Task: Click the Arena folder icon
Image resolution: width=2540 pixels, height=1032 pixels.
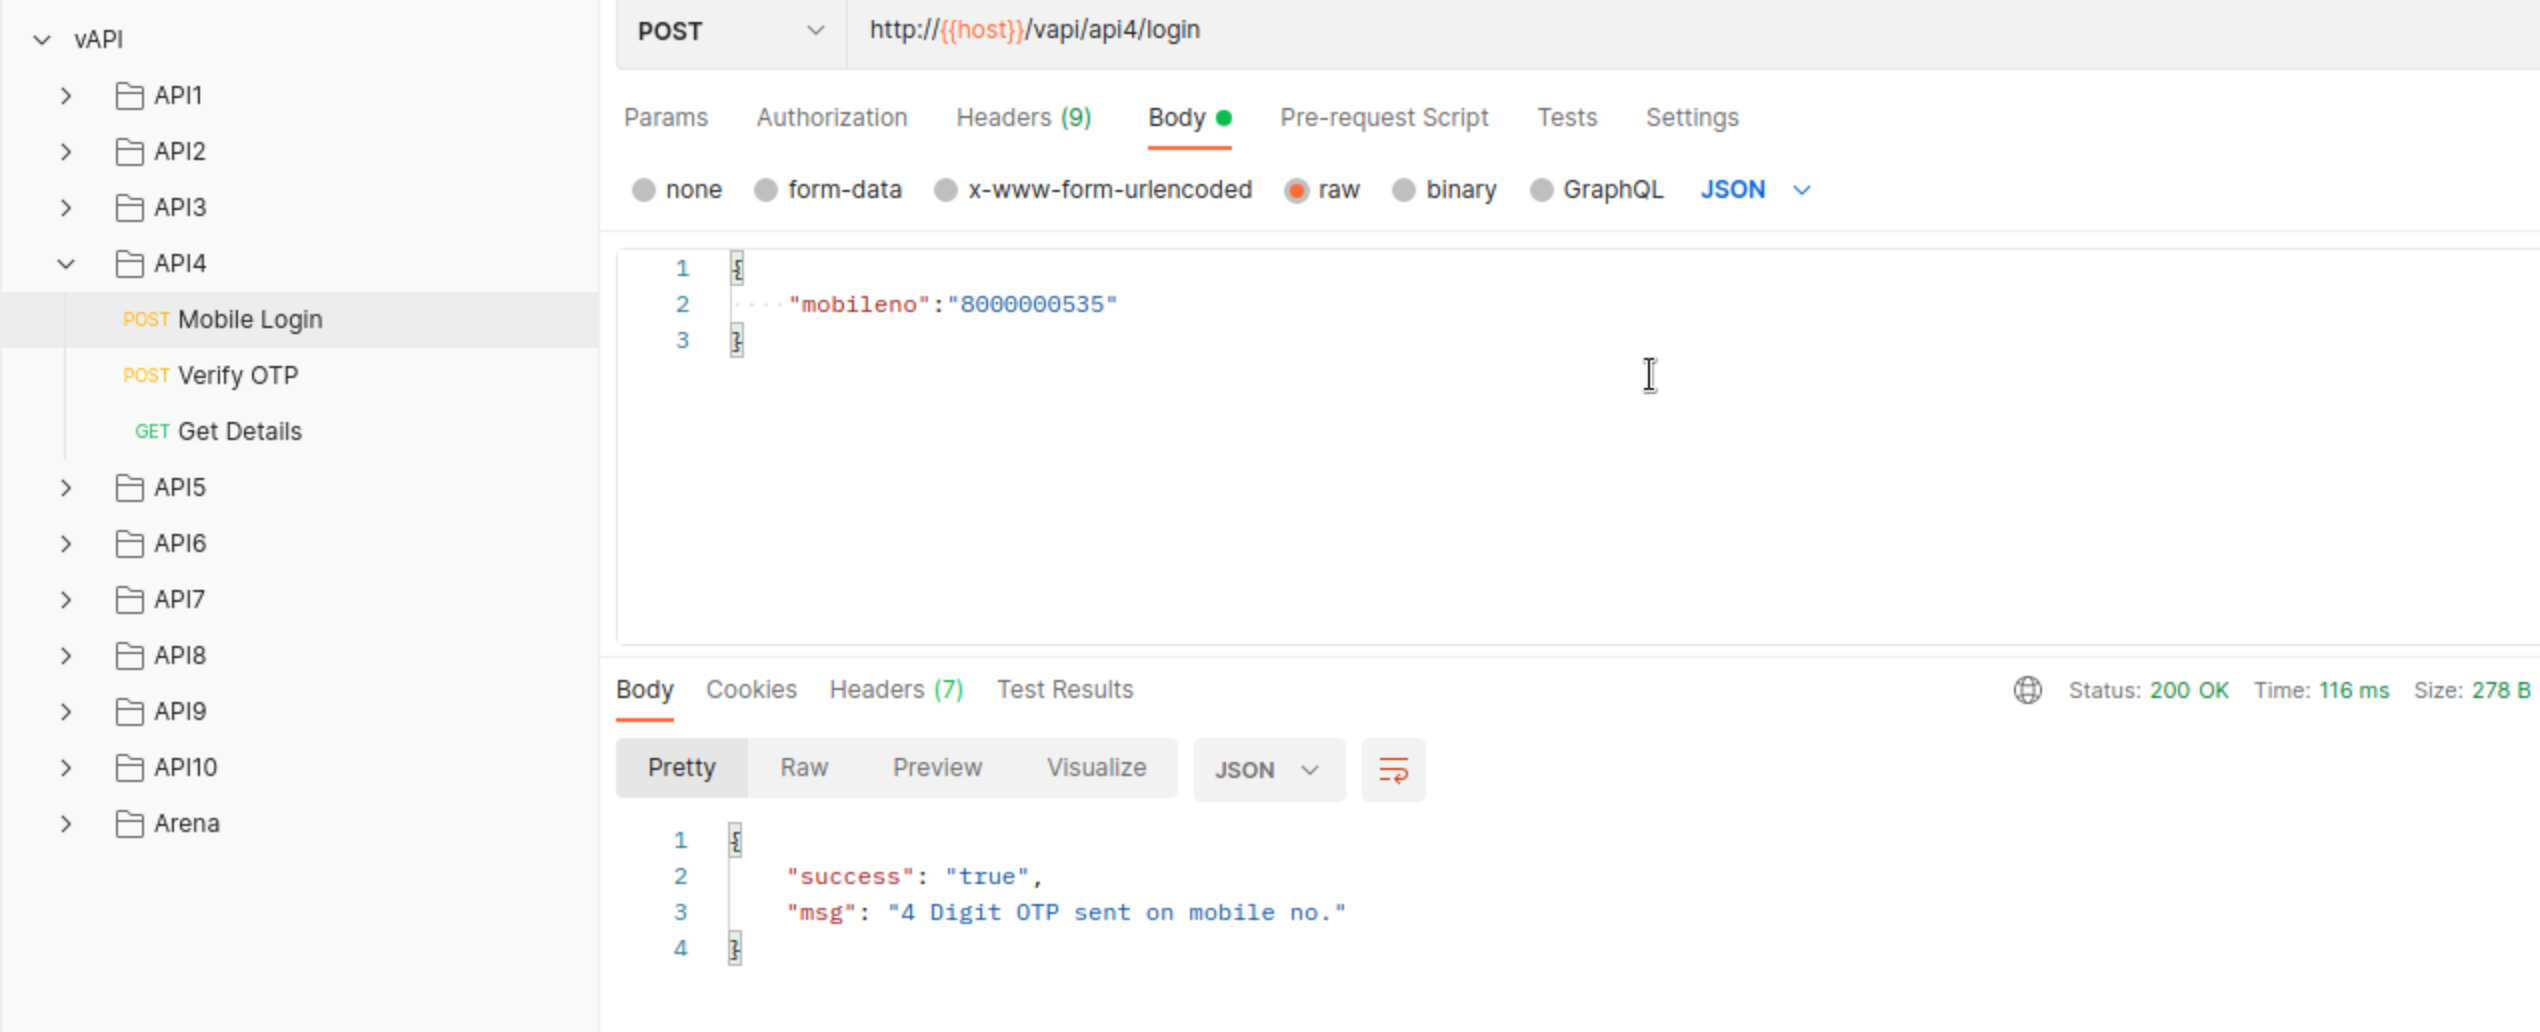Action: click(x=129, y=824)
